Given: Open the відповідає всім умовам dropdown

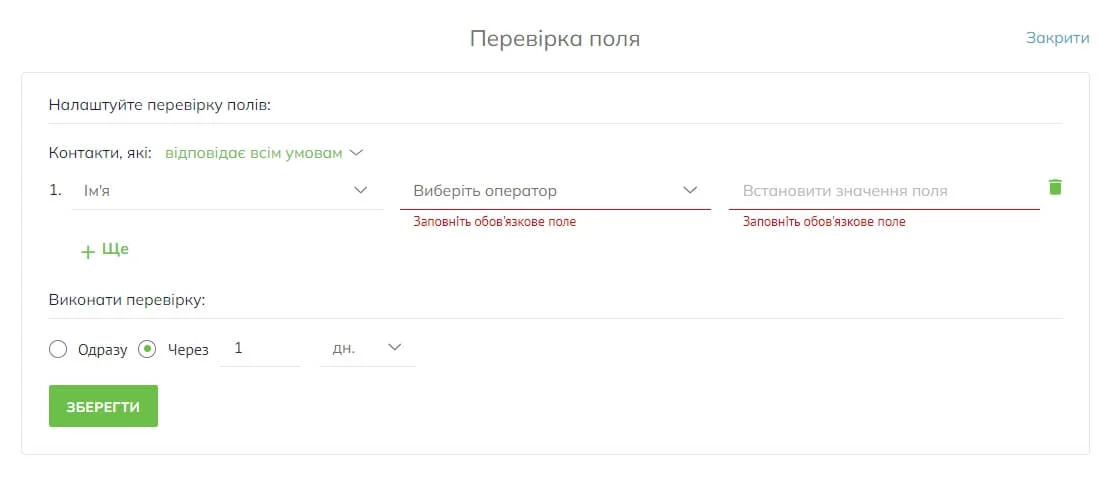Looking at the screenshot, I should (264, 153).
